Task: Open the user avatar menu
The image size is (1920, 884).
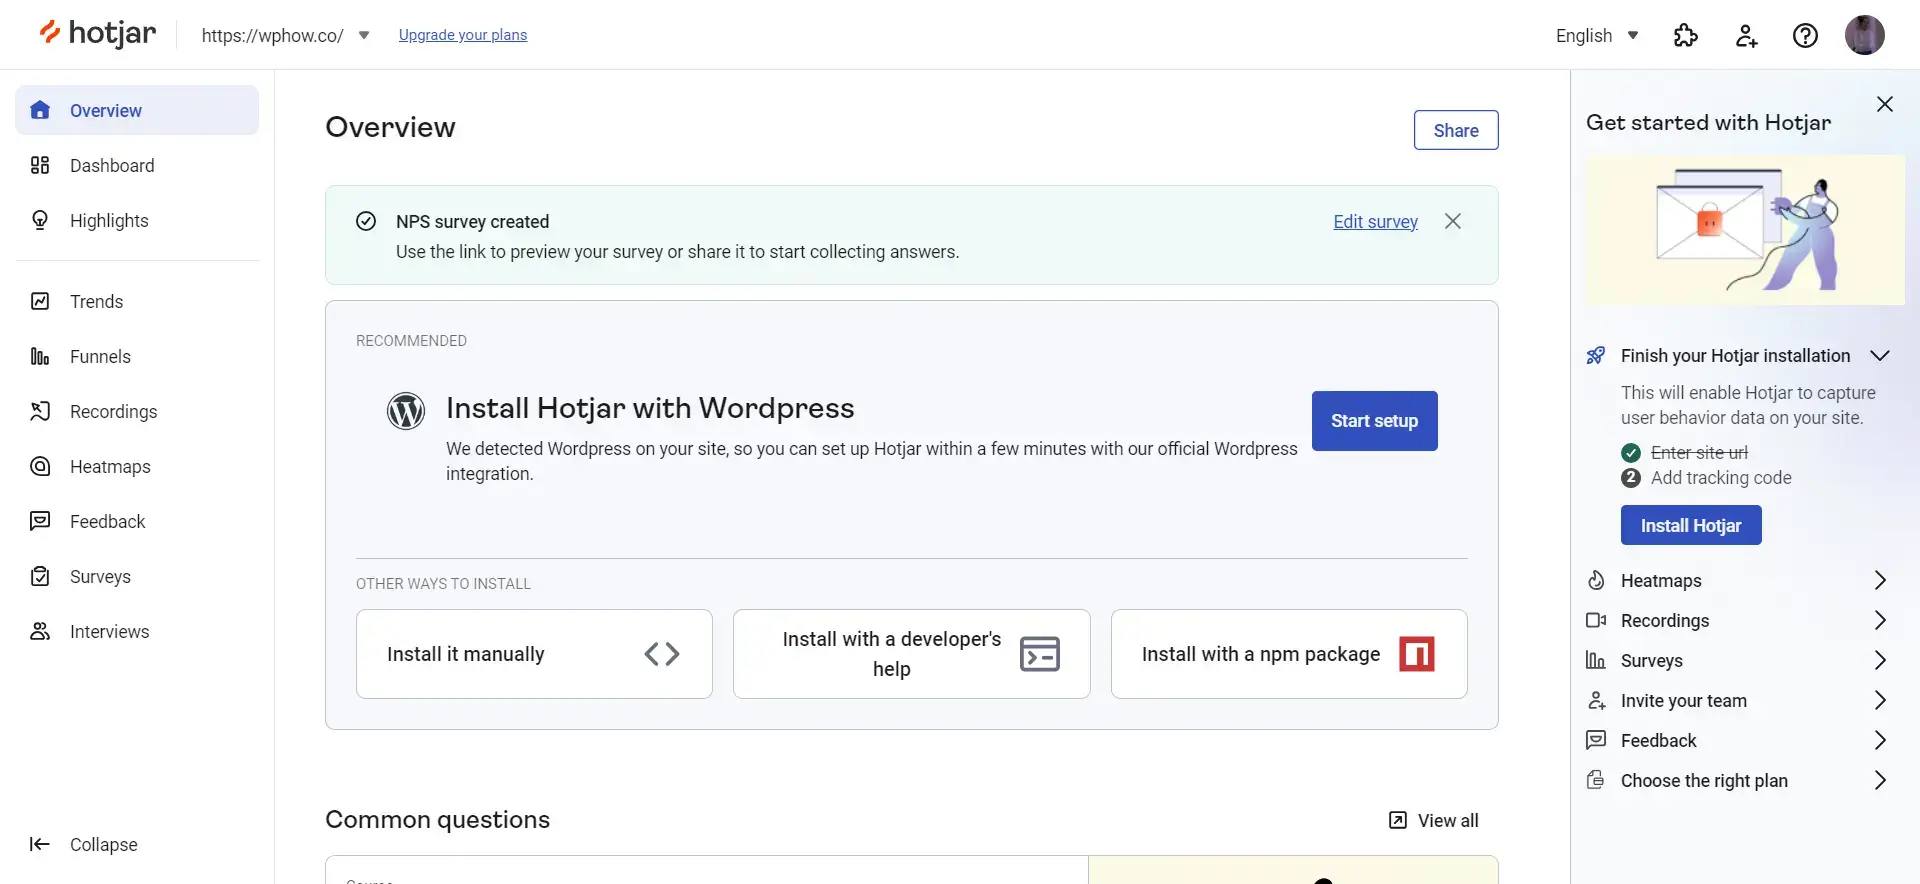Action: tap(1864, 35)
